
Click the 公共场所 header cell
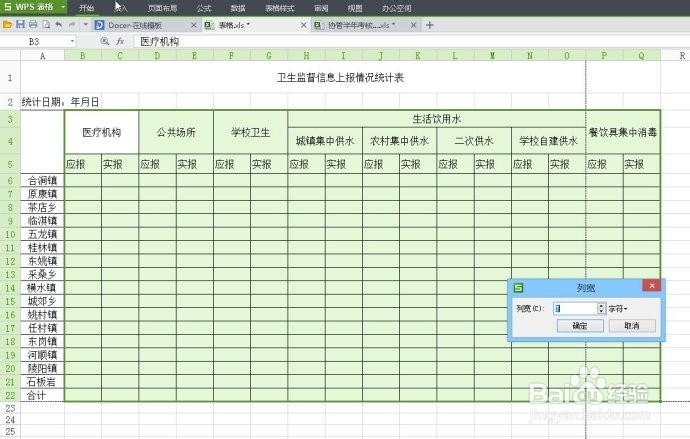click(176, 132)
